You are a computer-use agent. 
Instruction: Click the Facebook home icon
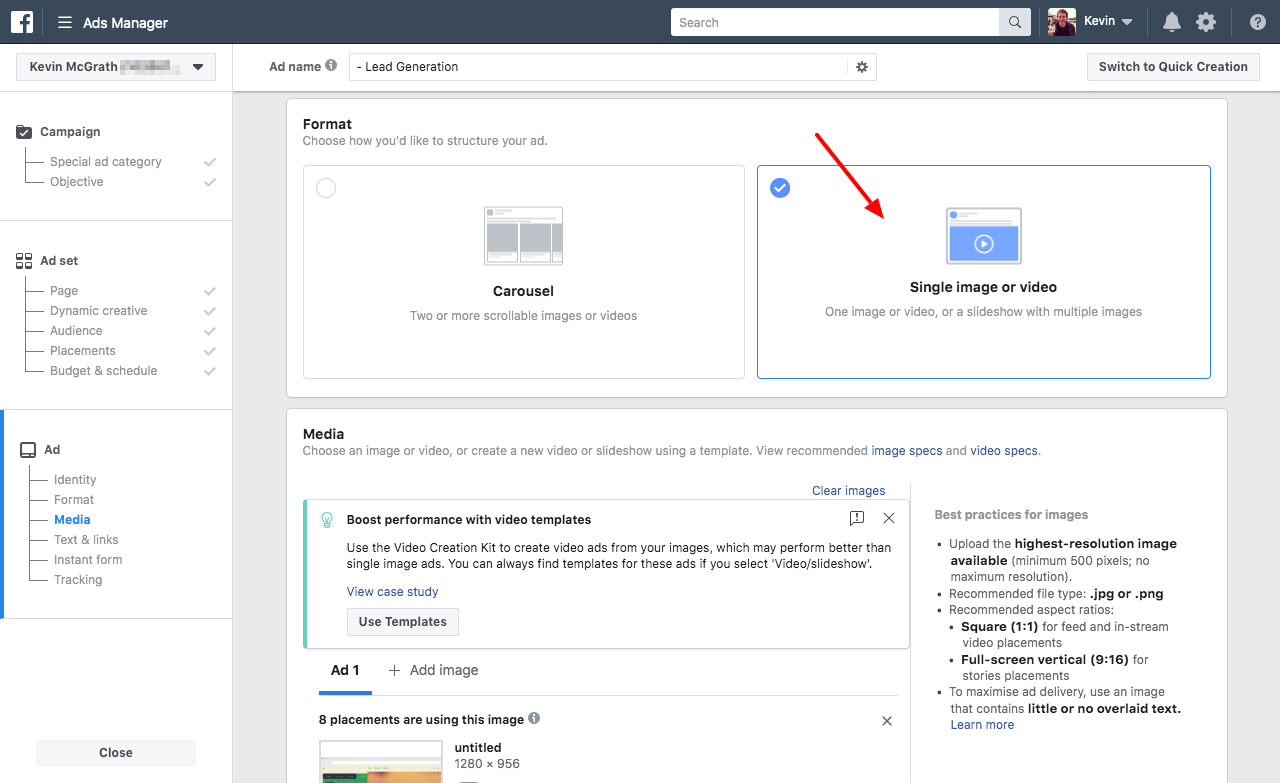[x=21, y=21]
